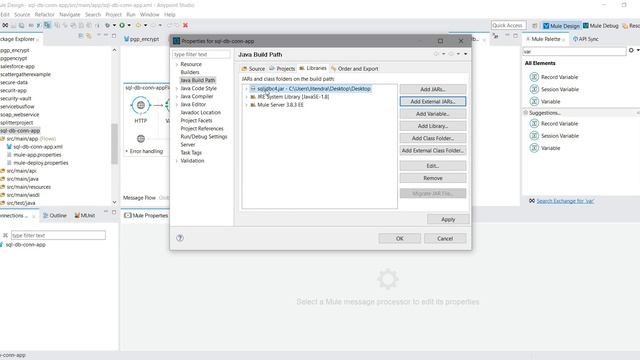Click the Add JARs... button

click(433, 89)
